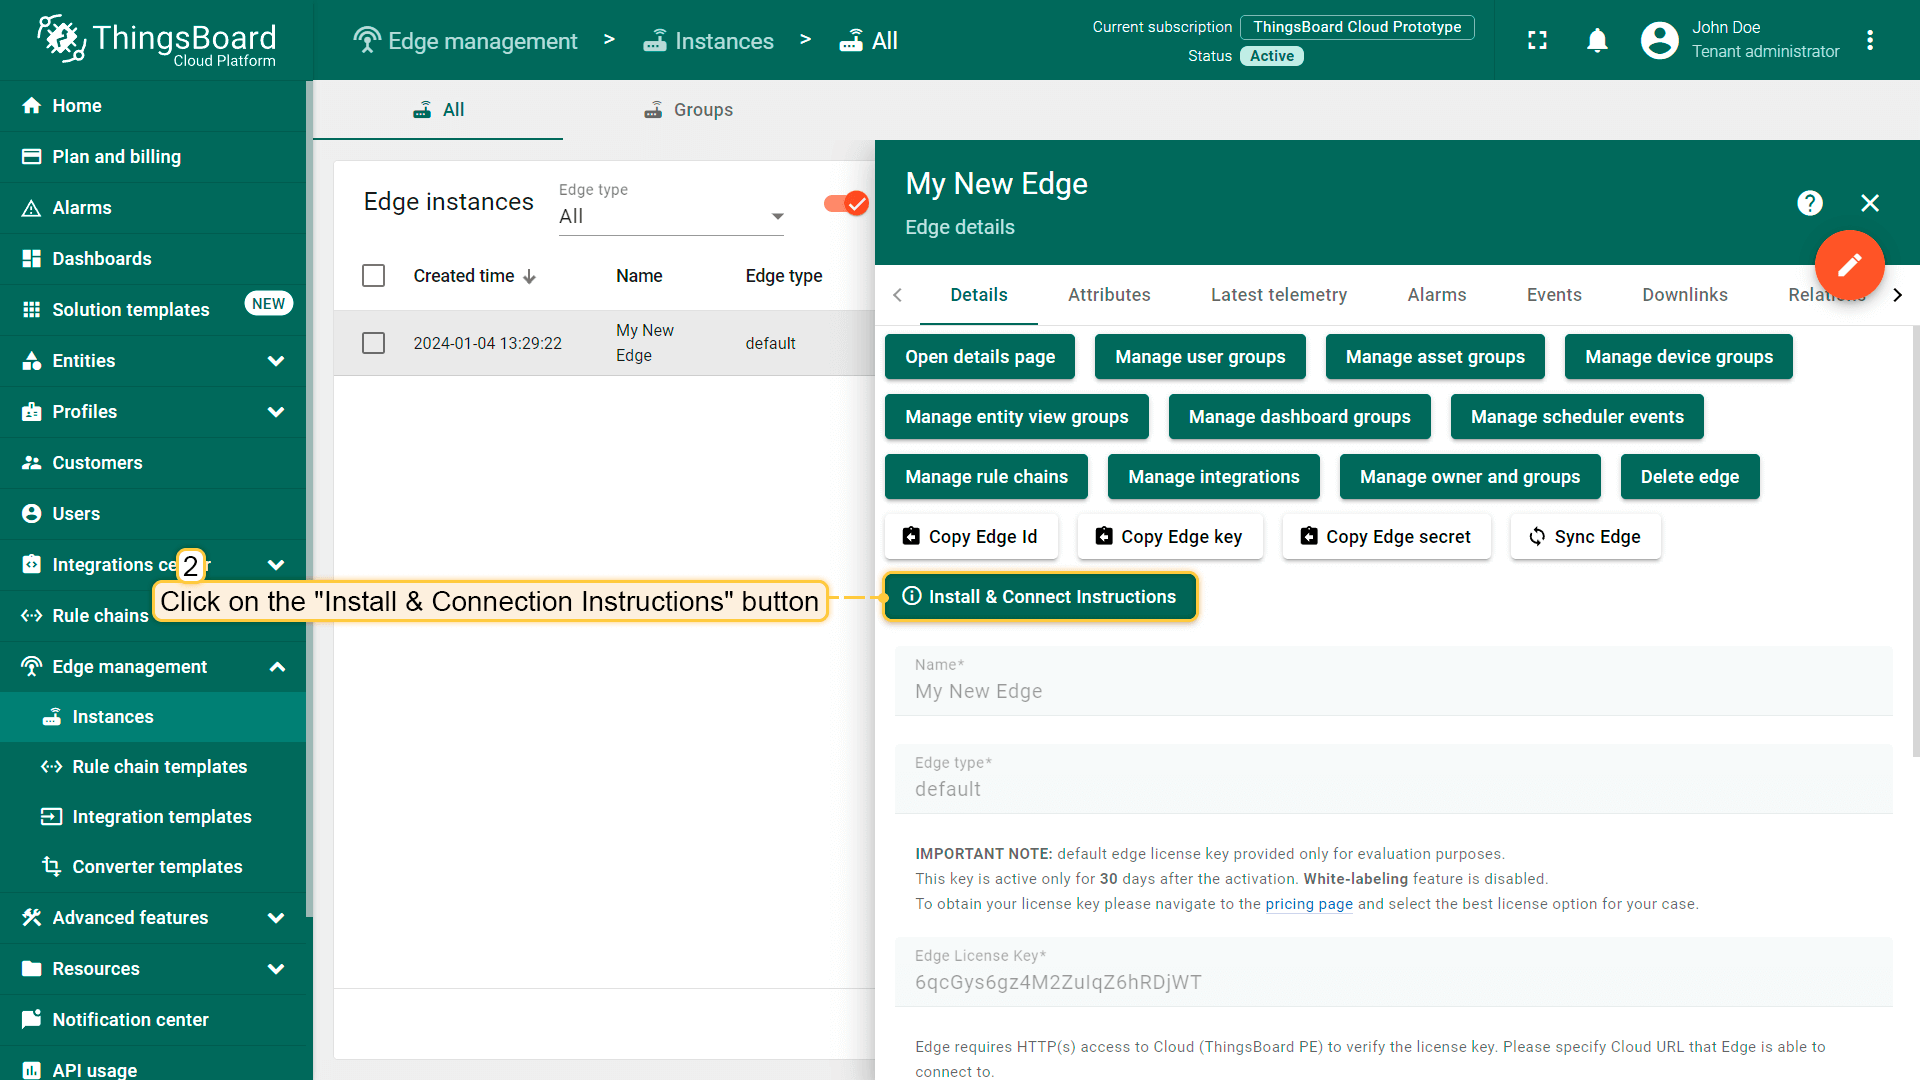Open the Edge type All dropdown
This screenshot has width=1920, height=1080.
[x=671, y=216]
